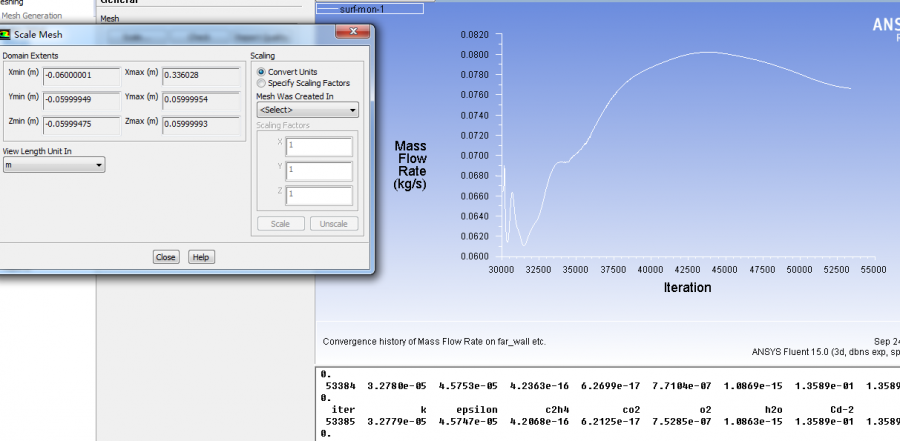Screen dimensions: 900x441
Task: Select Specify Scaling Factors radio button
Action: tap(261, 83)
